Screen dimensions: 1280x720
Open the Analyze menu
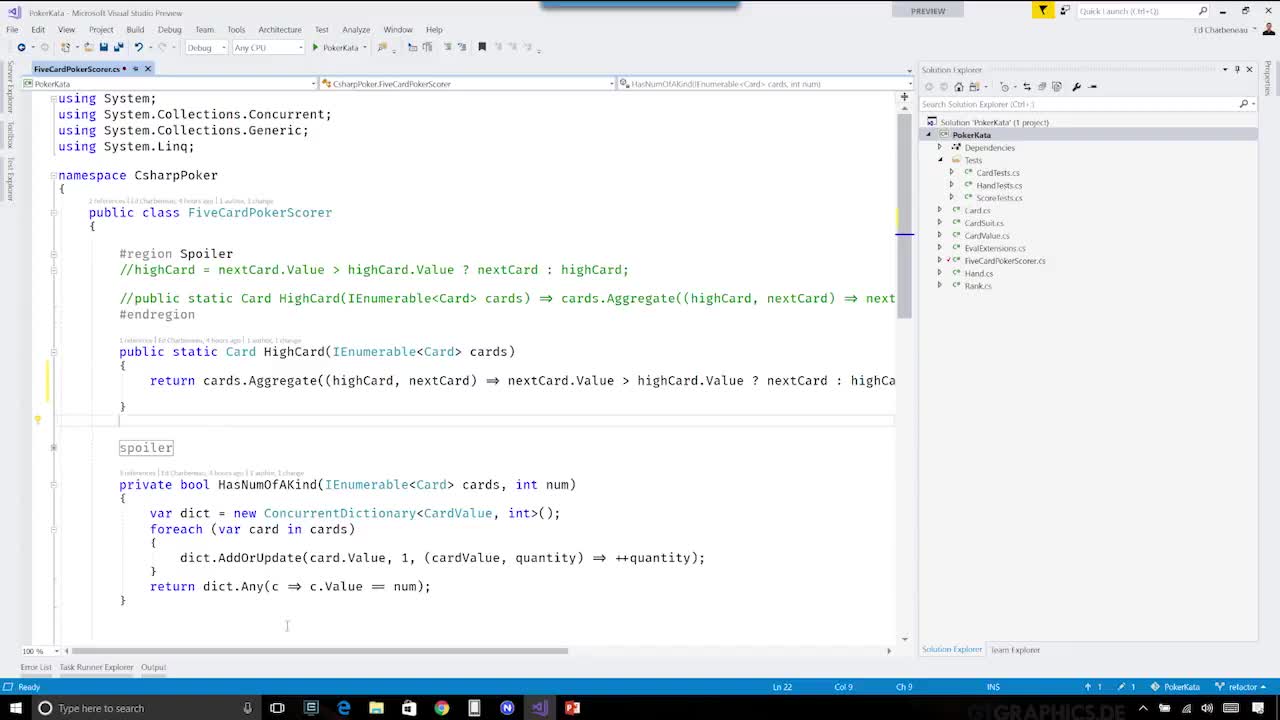tap(355, 29)
